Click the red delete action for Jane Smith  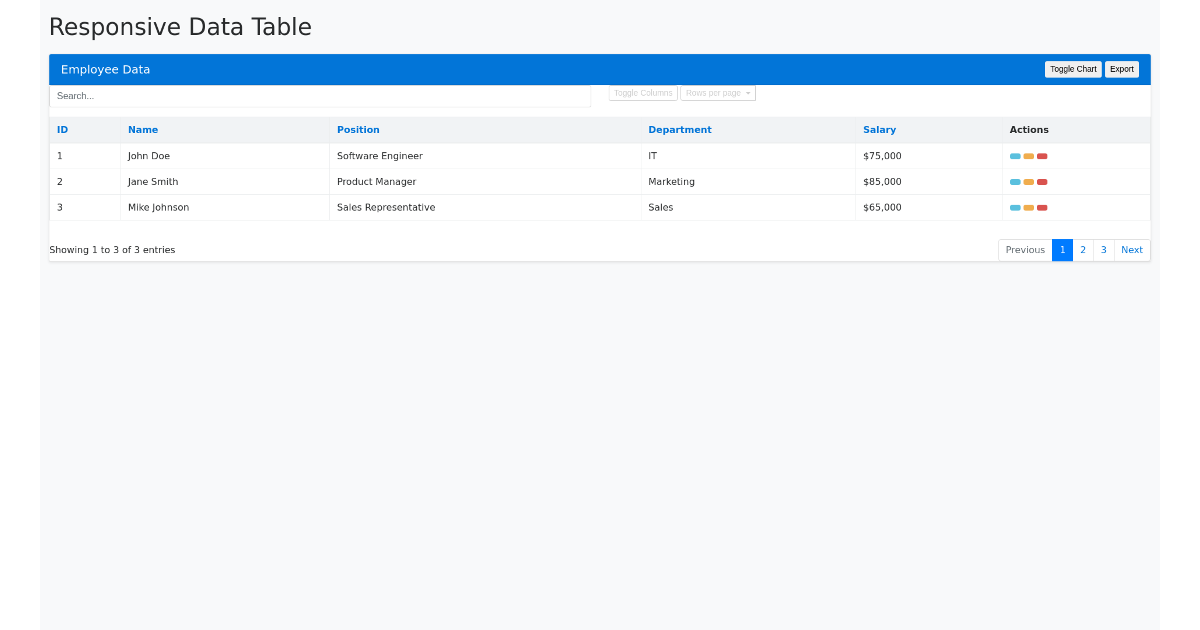point(1042,182)
